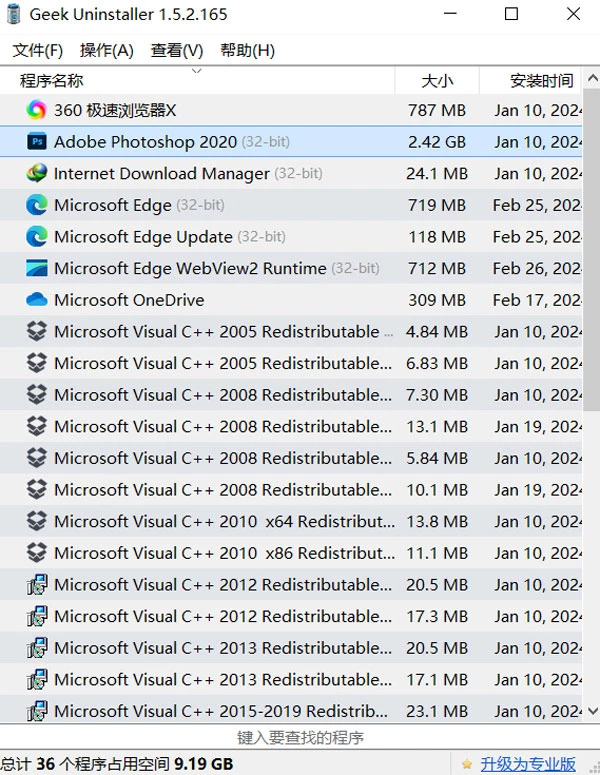This screenshot has width=600, height=775.
Task: Click the box icon of the 7.30 MB Visual C++ 2008 entry
Action: coord(37,394)
